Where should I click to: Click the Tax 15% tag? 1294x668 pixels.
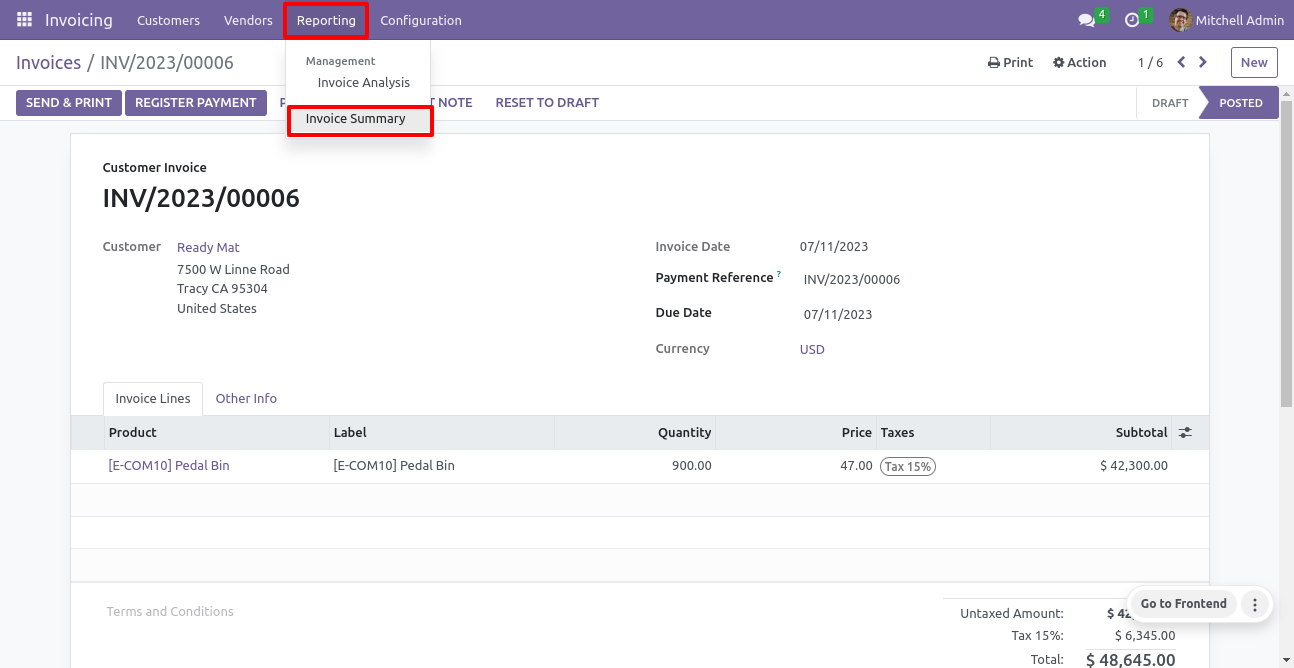908,466
